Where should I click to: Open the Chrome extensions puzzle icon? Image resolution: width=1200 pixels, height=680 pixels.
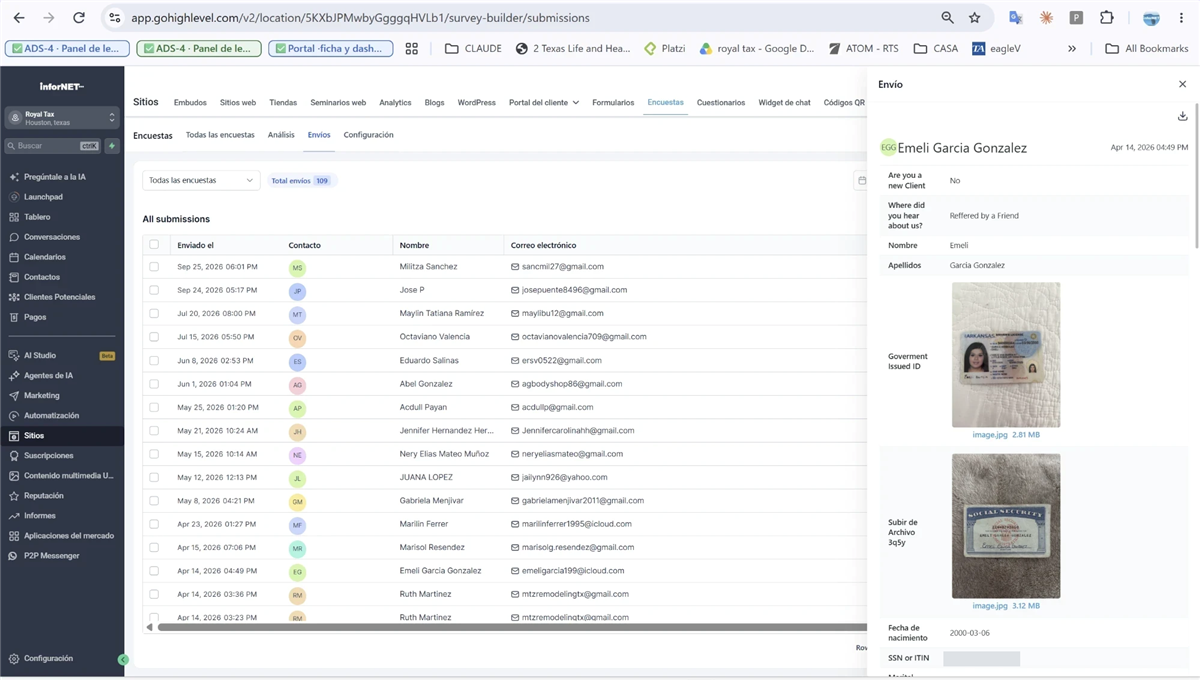click(x=1107, y=18)
